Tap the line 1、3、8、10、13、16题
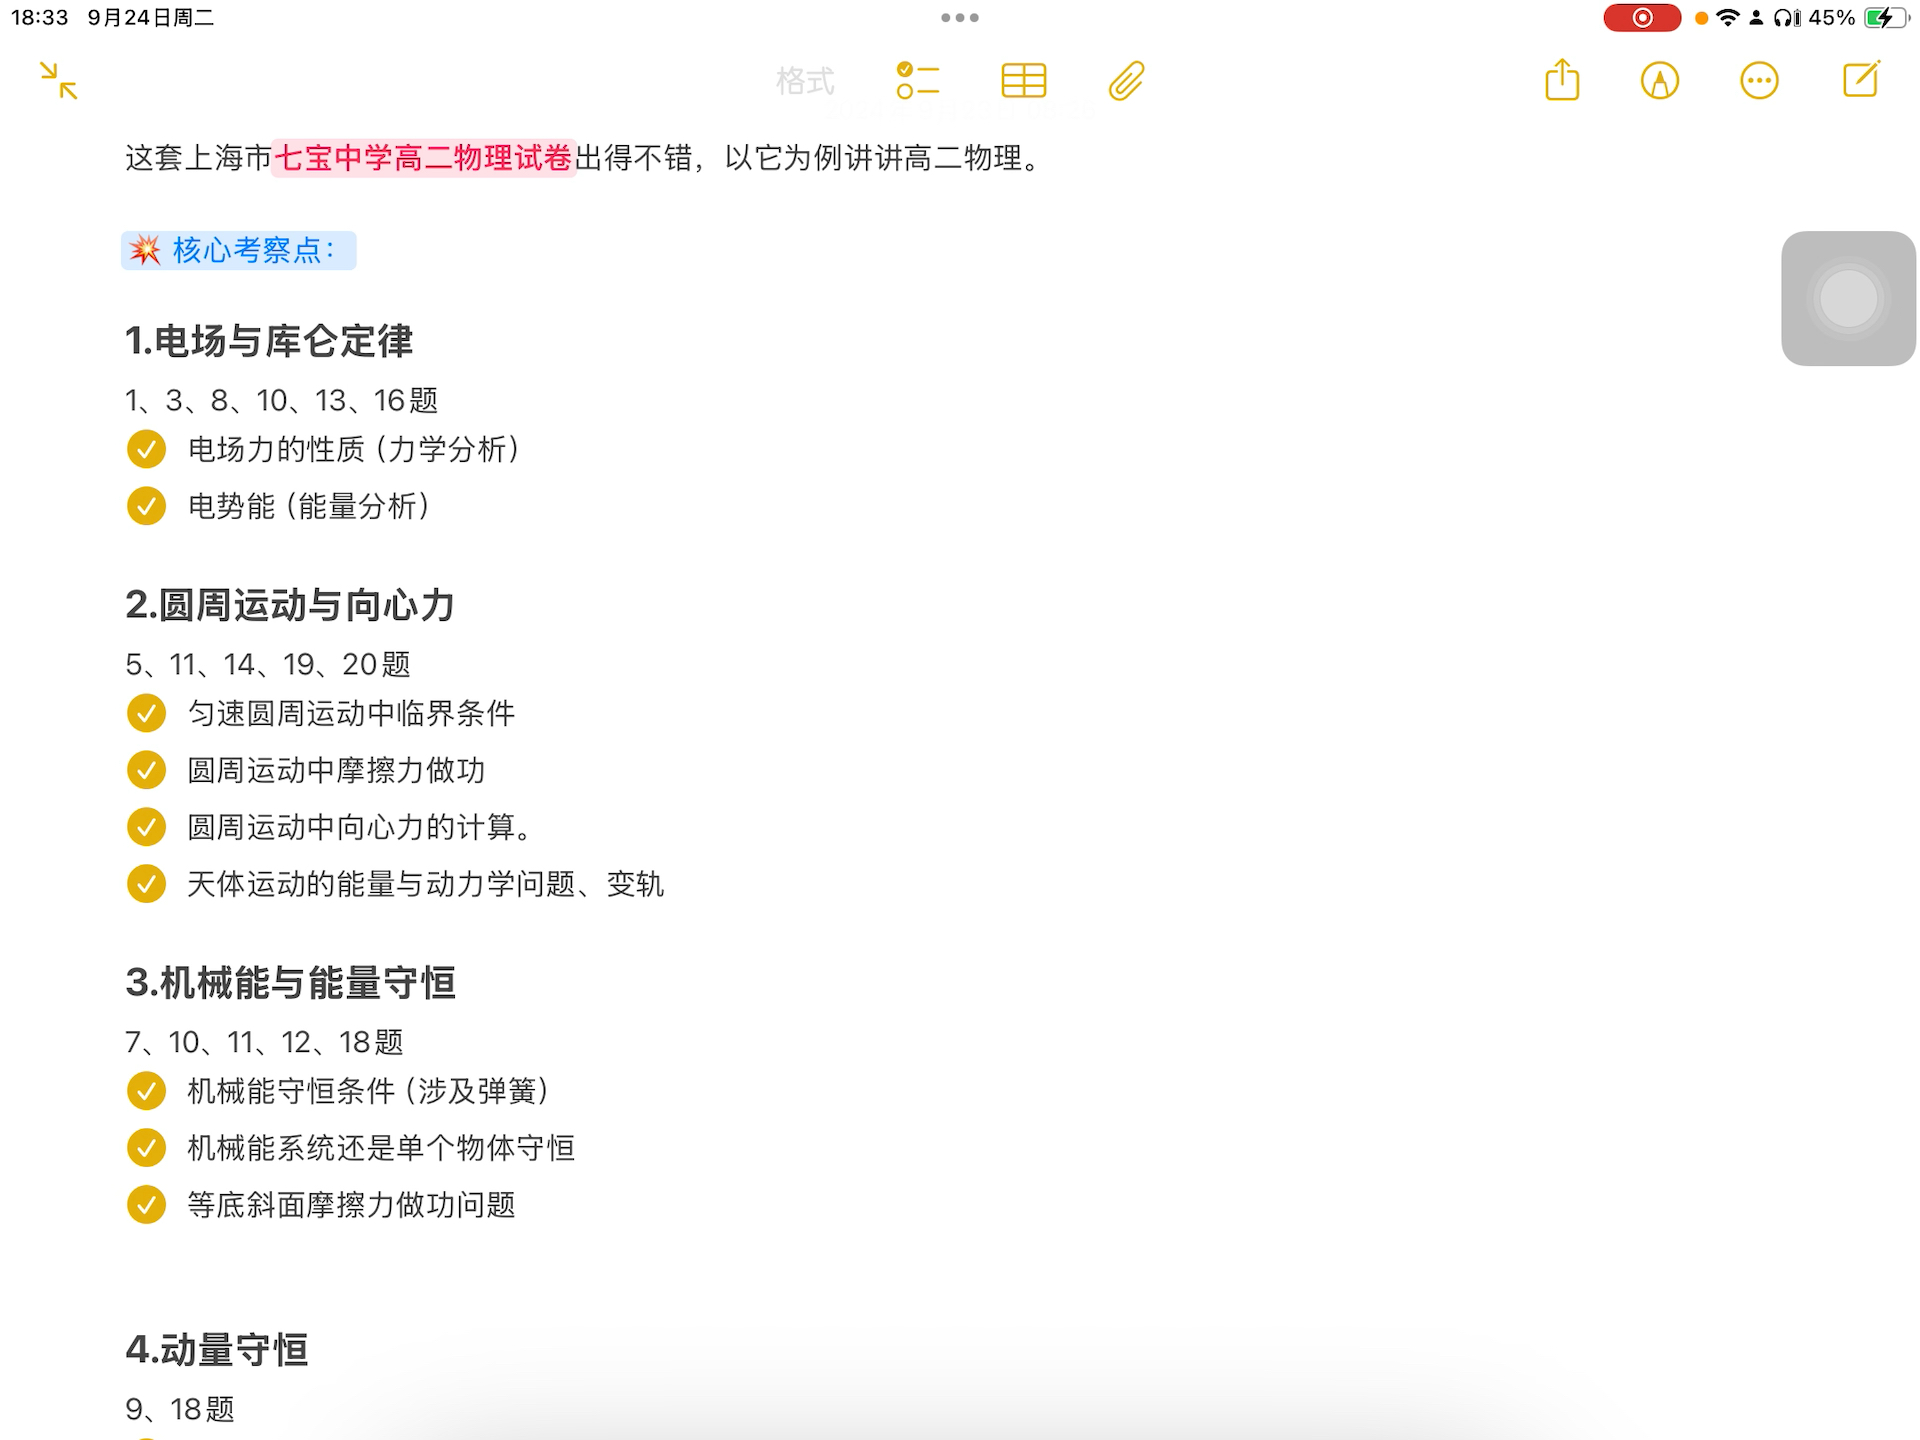 (282, 400)
